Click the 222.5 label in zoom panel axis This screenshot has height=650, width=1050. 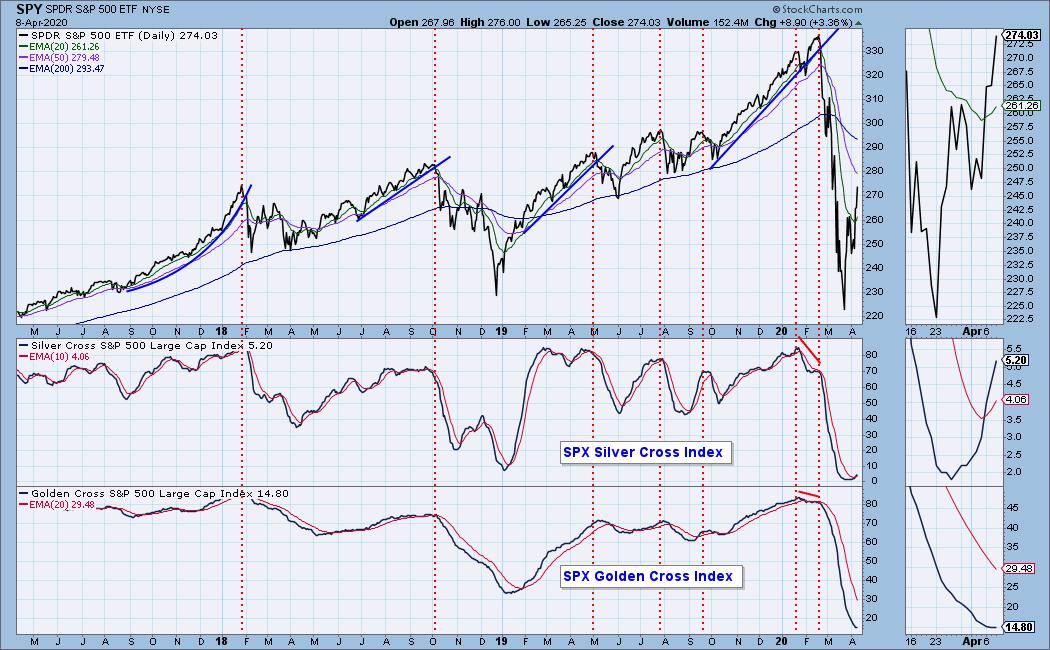[1019, 319]
